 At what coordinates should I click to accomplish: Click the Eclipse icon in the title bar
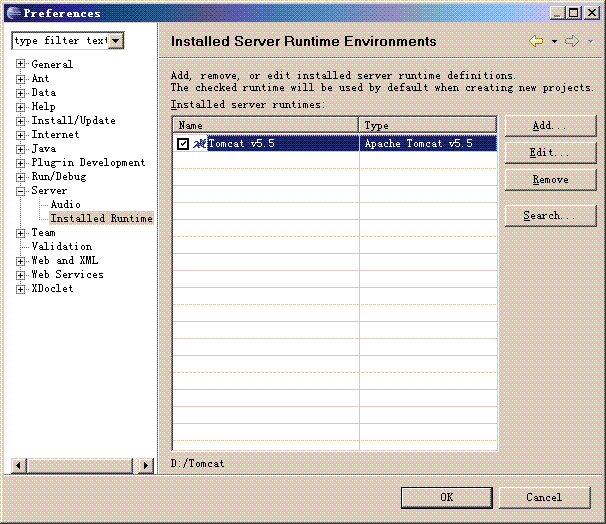(14, 13)
